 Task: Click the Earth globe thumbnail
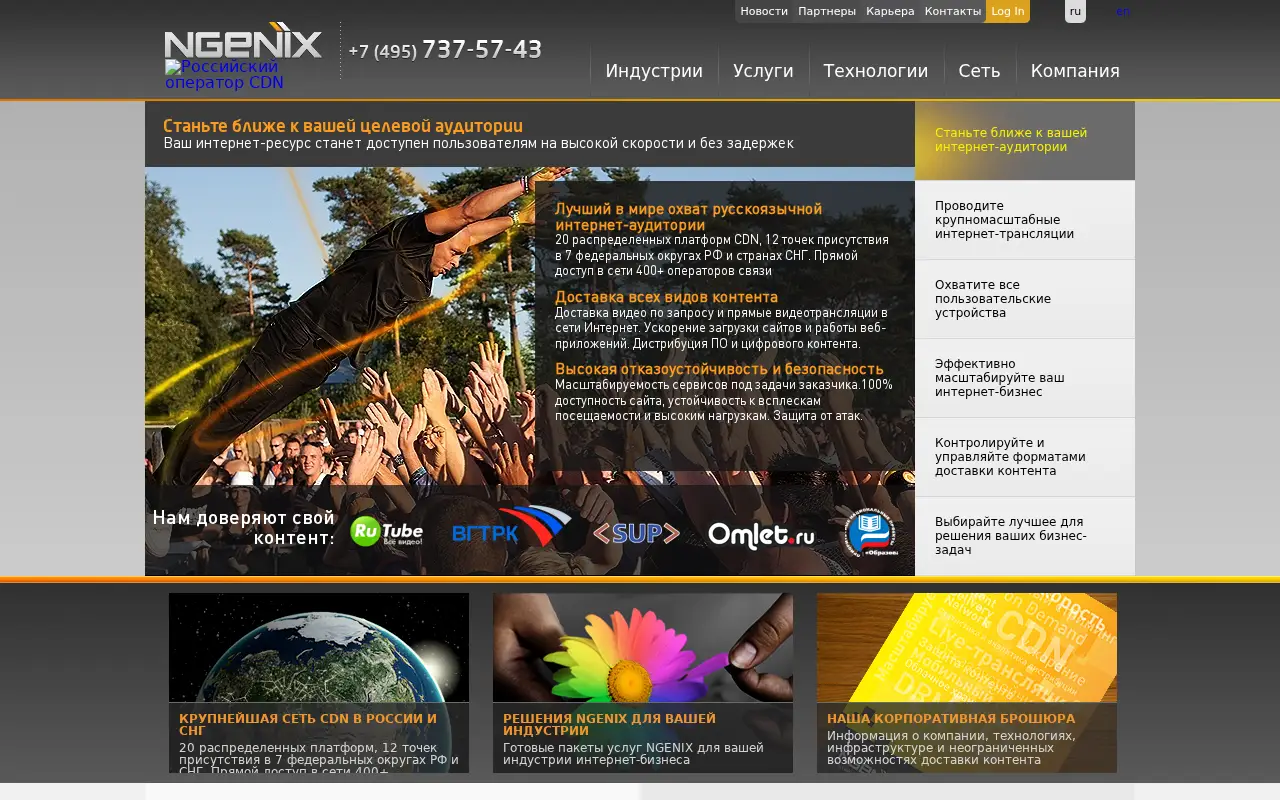coord(319,648)
